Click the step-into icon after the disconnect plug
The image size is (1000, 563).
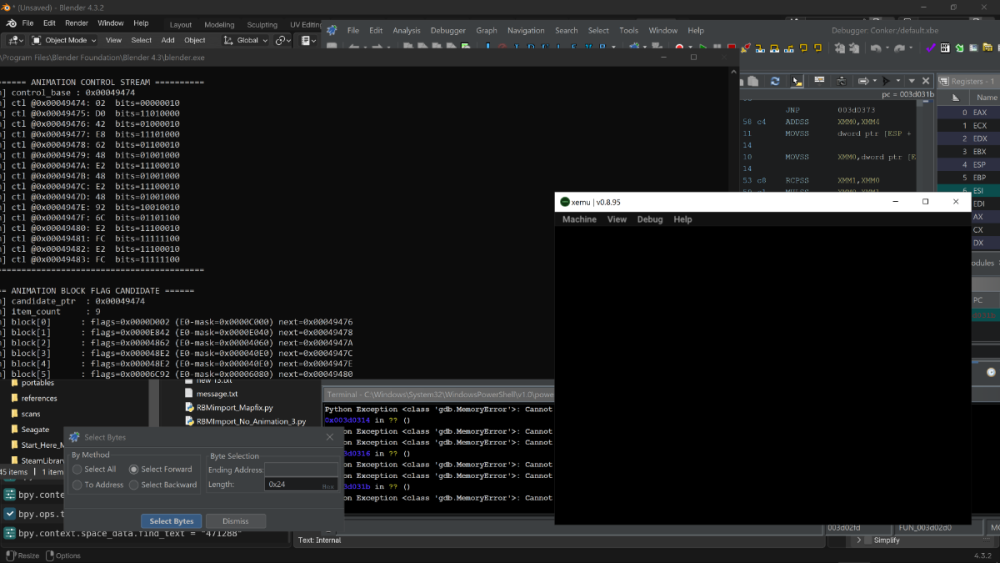click(x=760, y=48)
